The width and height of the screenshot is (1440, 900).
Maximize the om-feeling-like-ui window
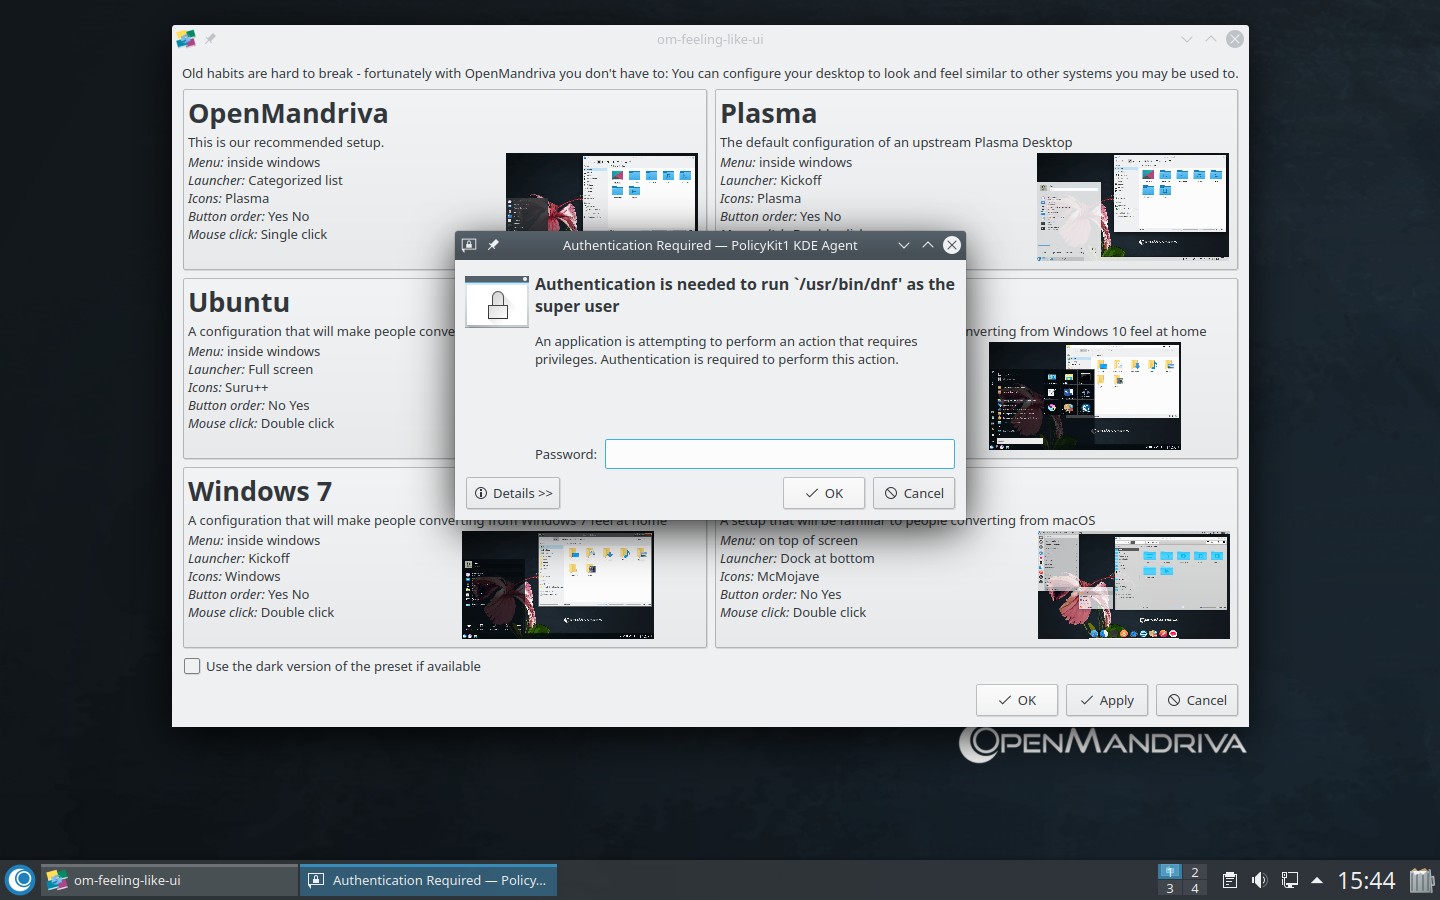click(x=1211, y=39)
